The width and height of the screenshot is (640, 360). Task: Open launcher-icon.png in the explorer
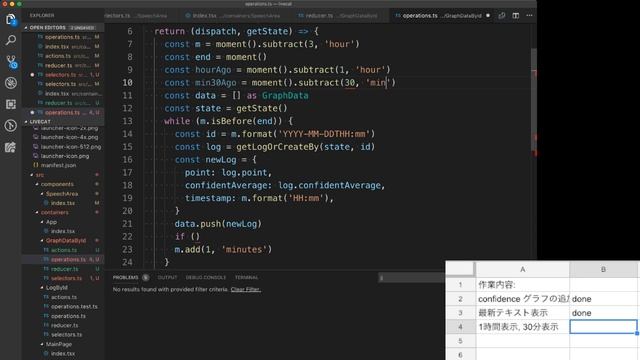coord(64,156)
